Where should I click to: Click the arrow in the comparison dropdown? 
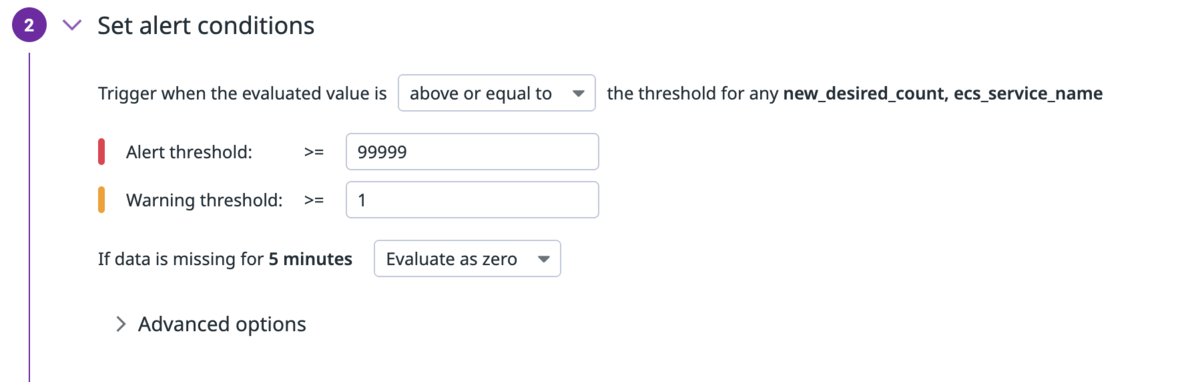pyautogui.click(x=577, y=94)
